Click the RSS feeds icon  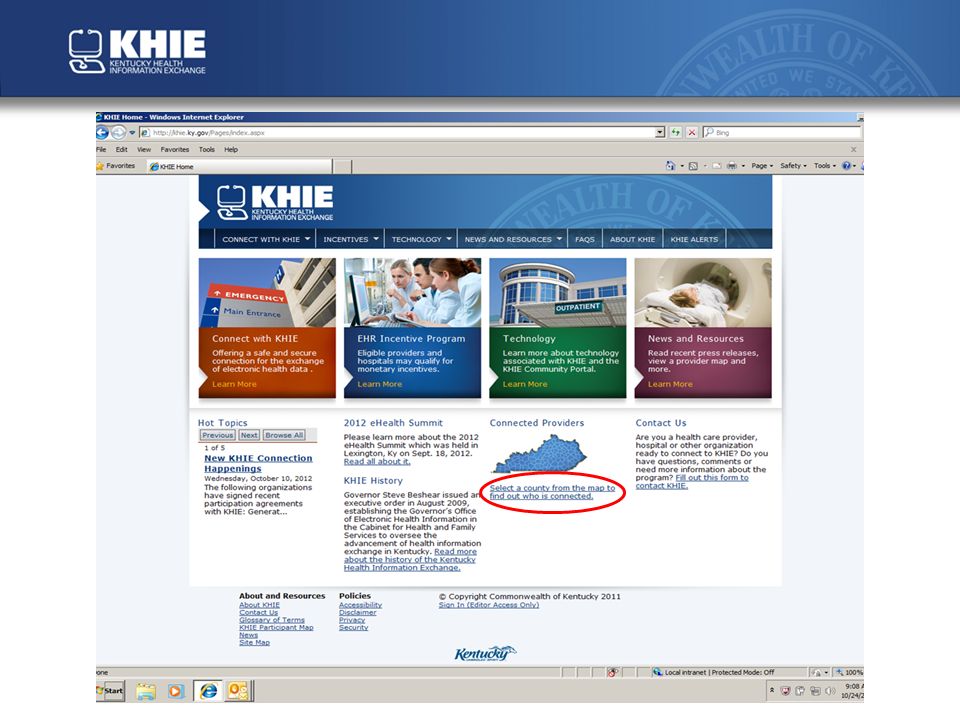click(693, 166)
